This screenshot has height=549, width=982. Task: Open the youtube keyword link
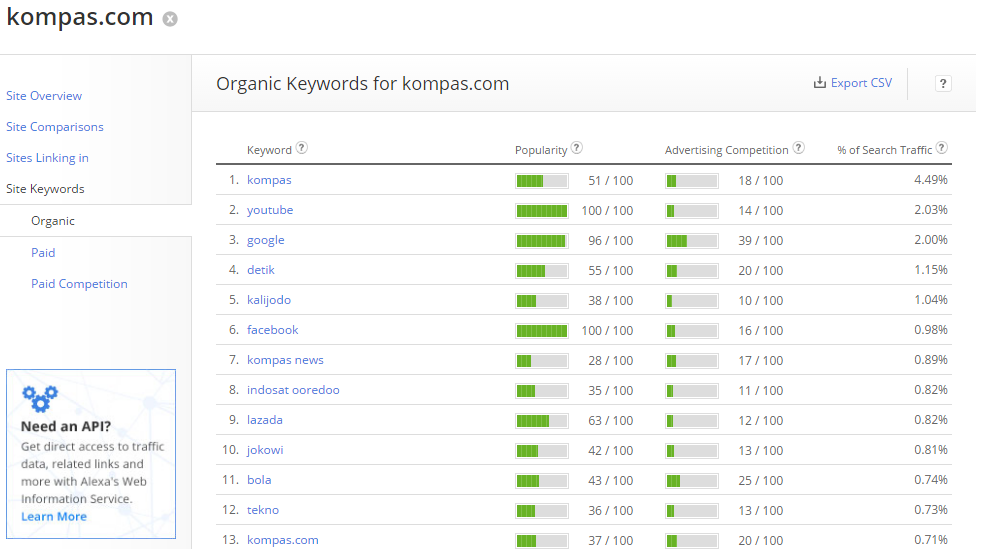(270, 210)
